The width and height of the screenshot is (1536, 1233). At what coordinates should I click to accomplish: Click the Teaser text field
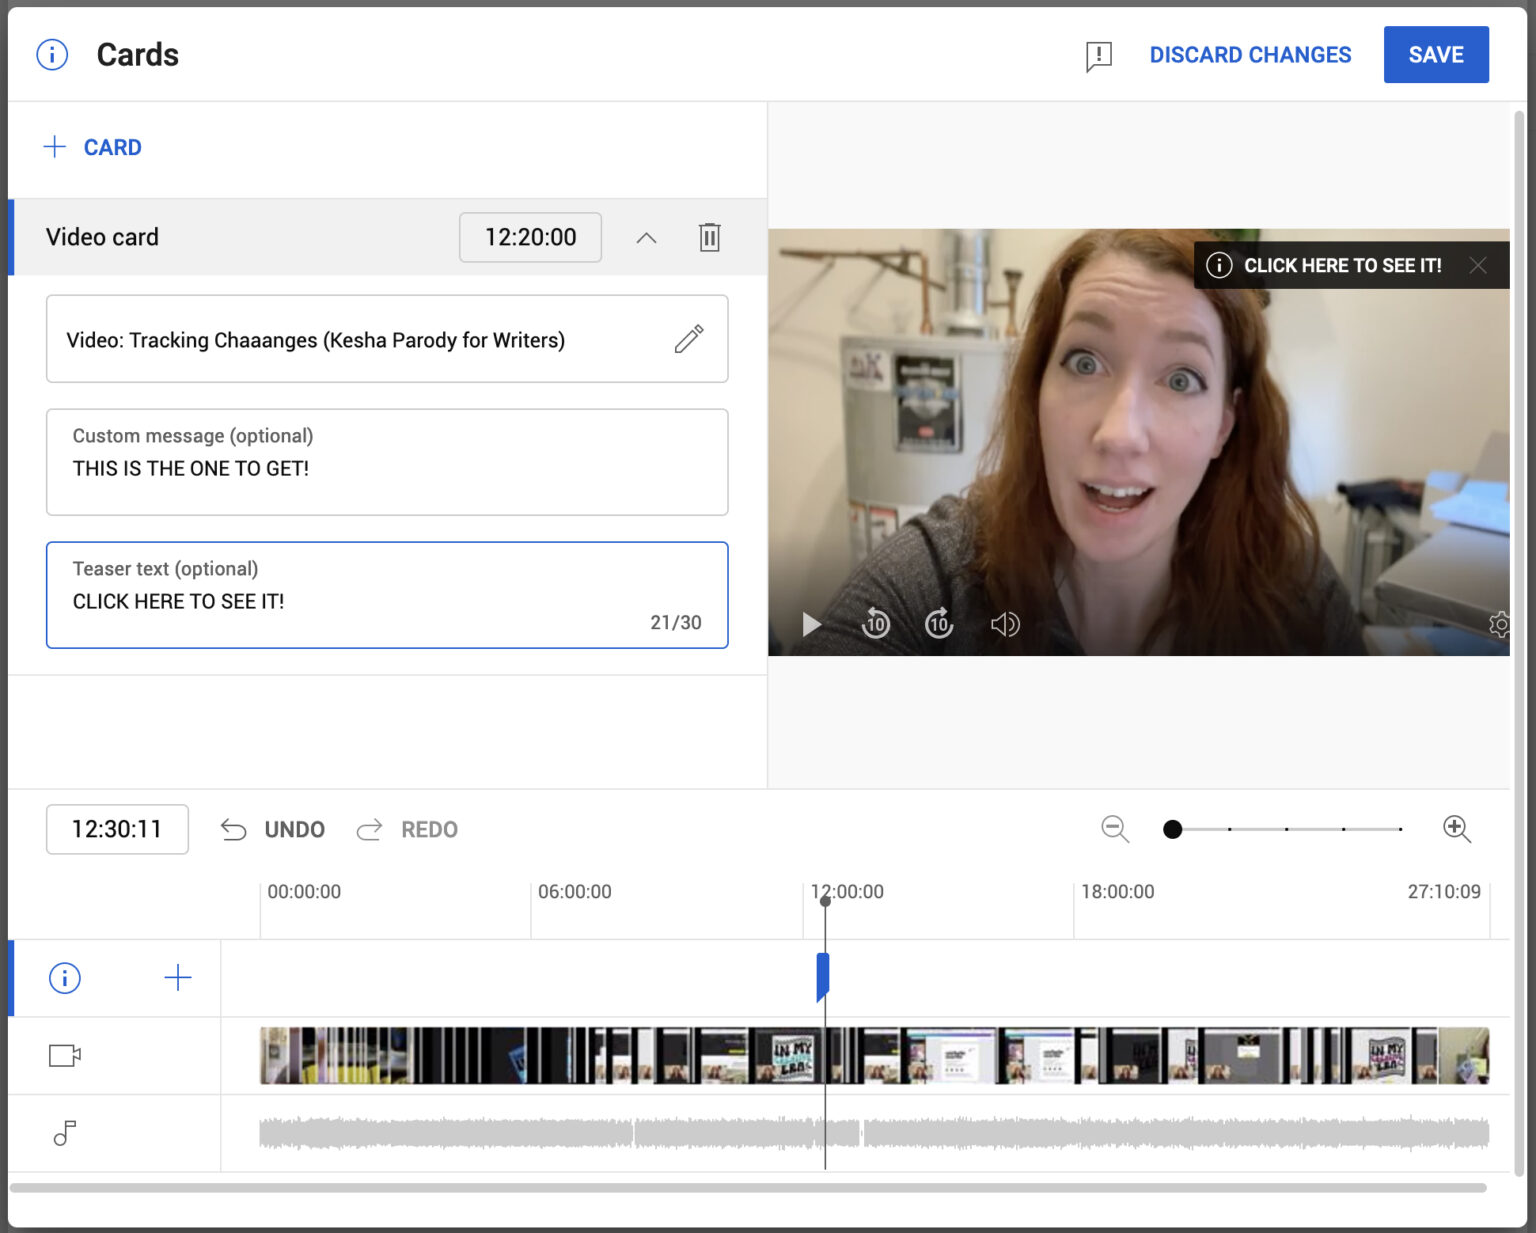point(387,595)
